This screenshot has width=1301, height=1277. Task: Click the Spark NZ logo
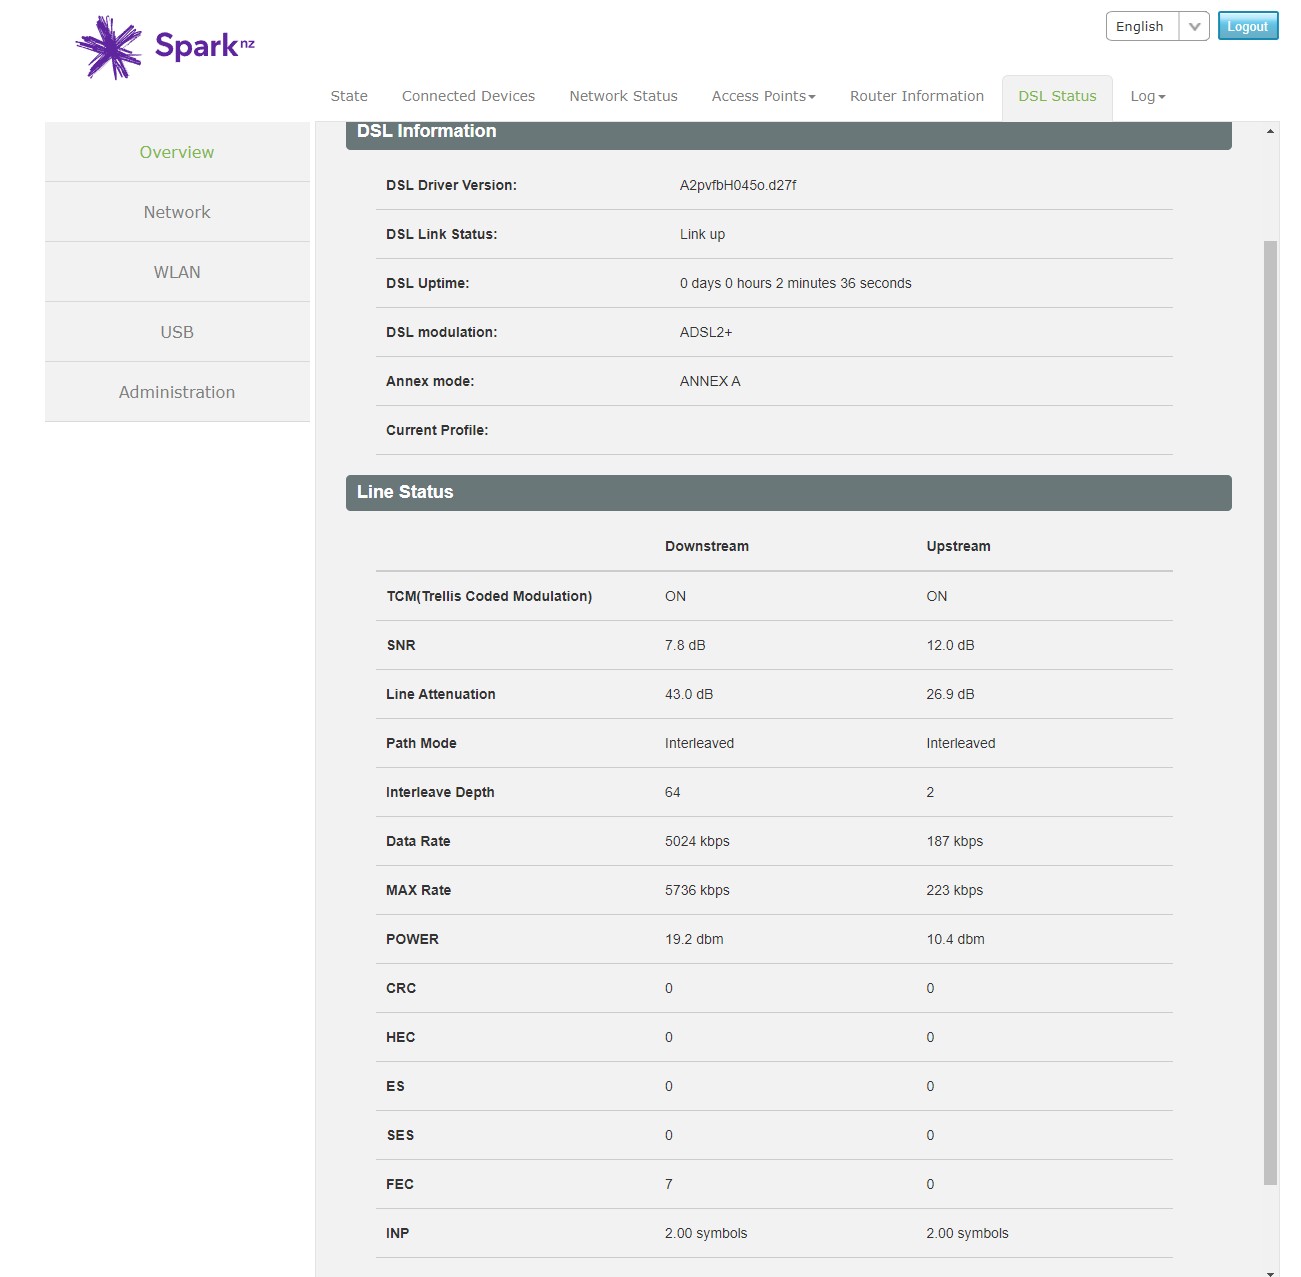point(166,47)
